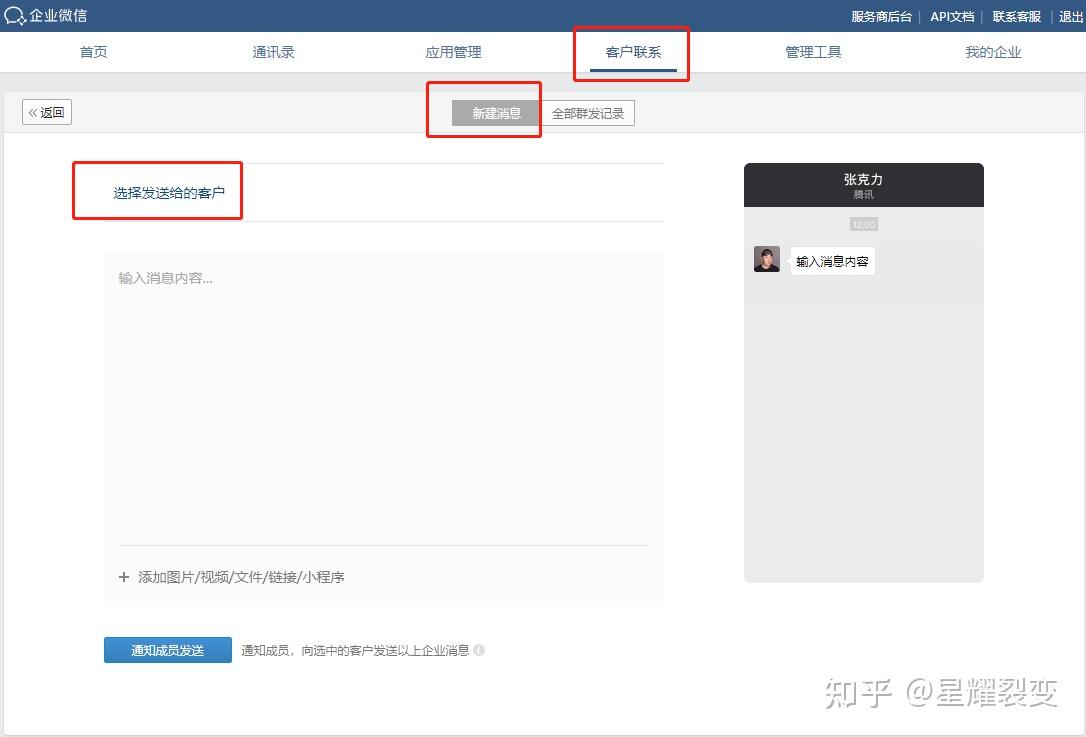1086x737 pixels.
Task: Click the avatar in the message preview
Action: pos(767,259)
